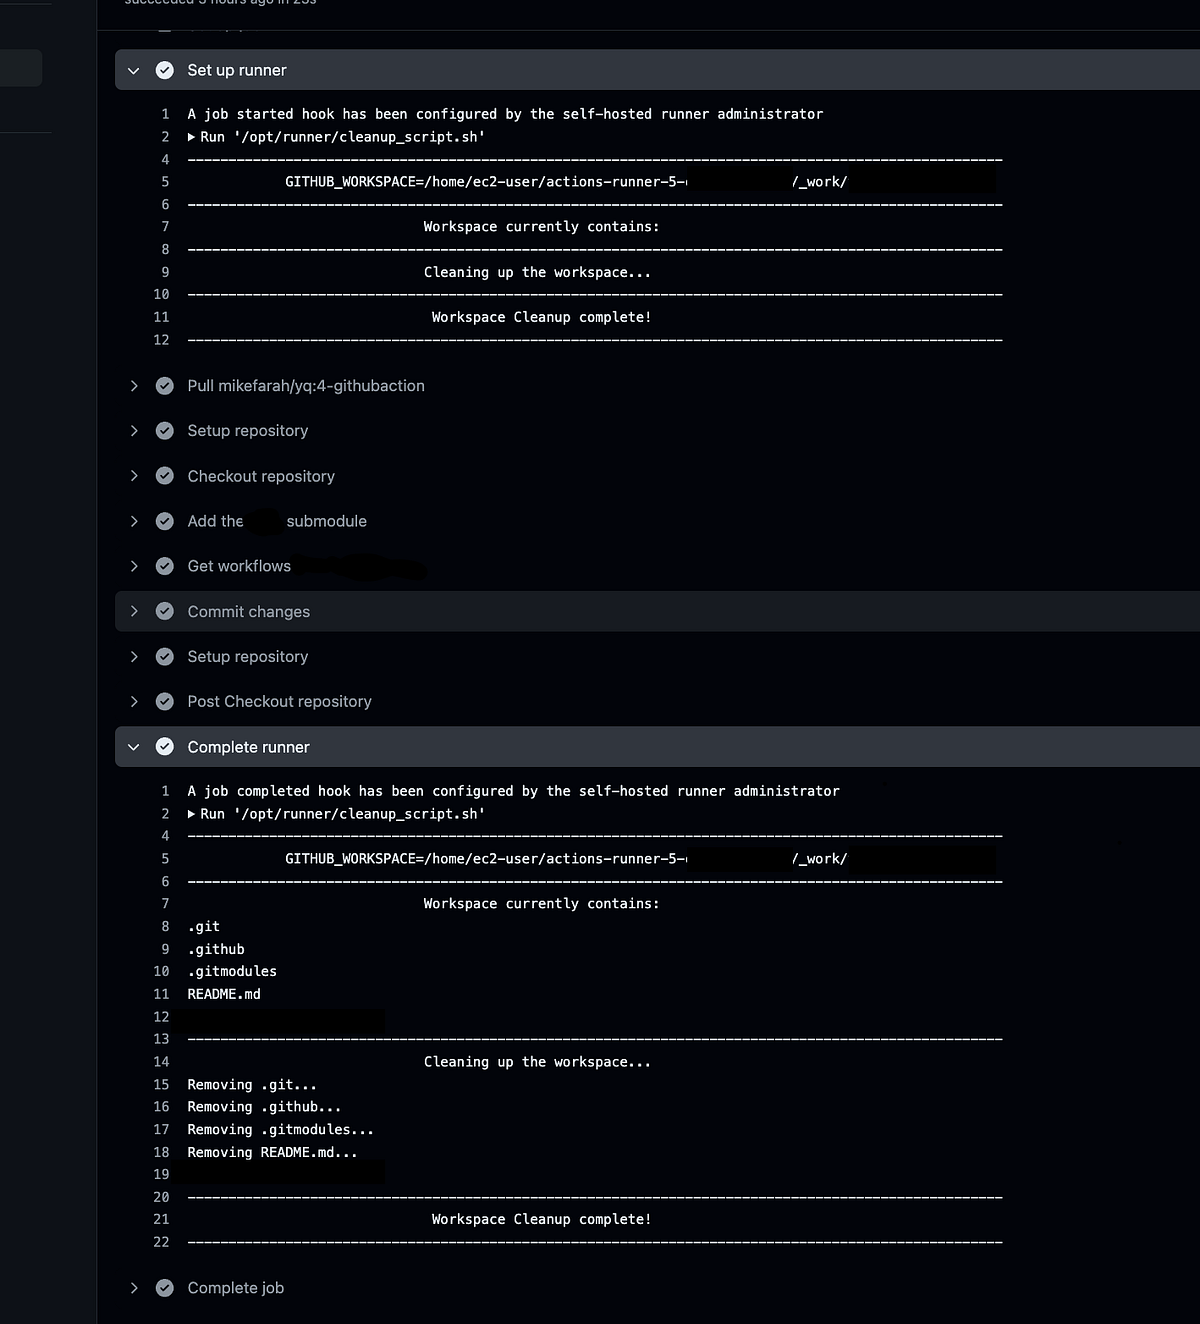The height and width of the screenshot is (1324, 1200).
Task: Click the check icon beside first Setup repository step
Action: click(164, 430)
